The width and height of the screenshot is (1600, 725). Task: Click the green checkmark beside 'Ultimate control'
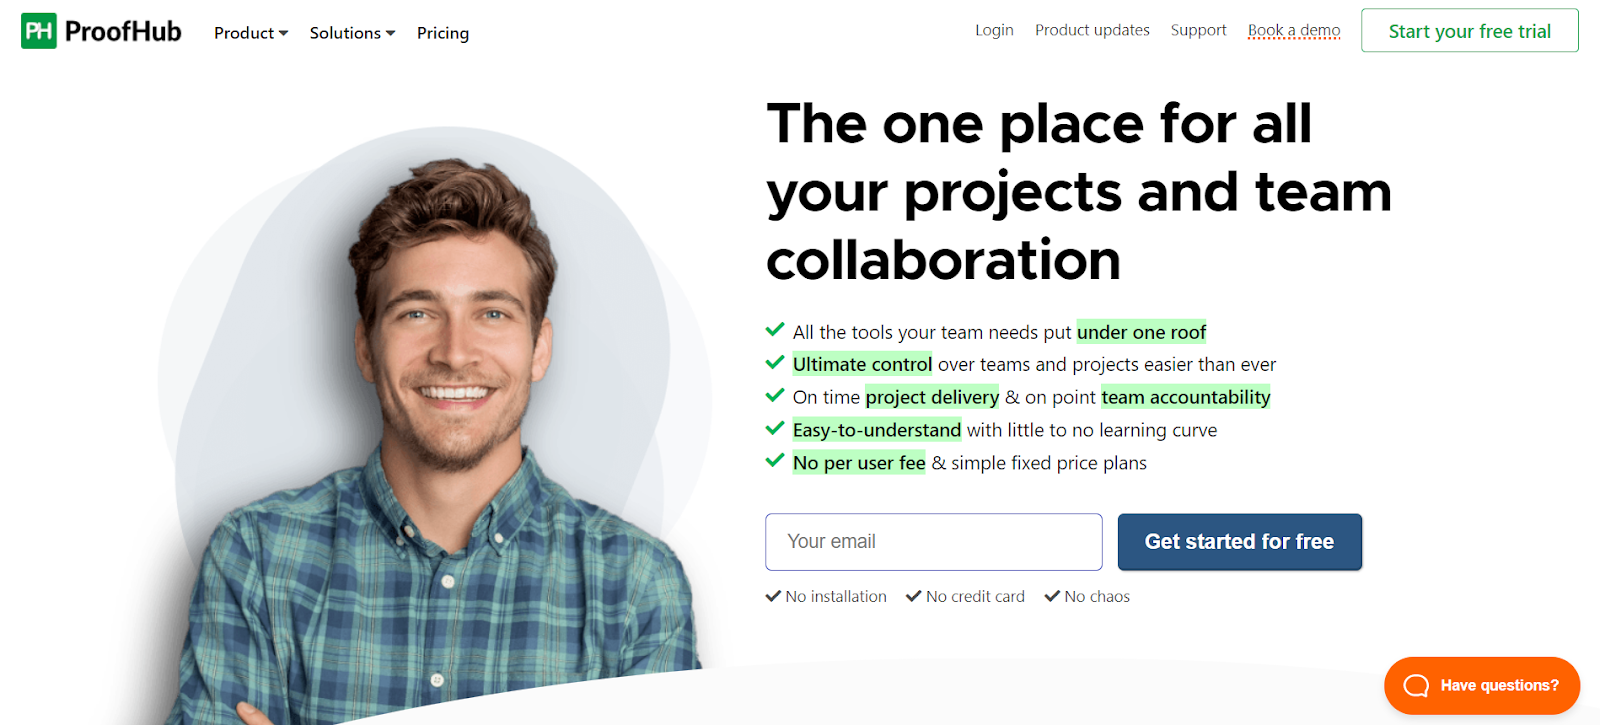pyautogui.click(x=775, y=362)
